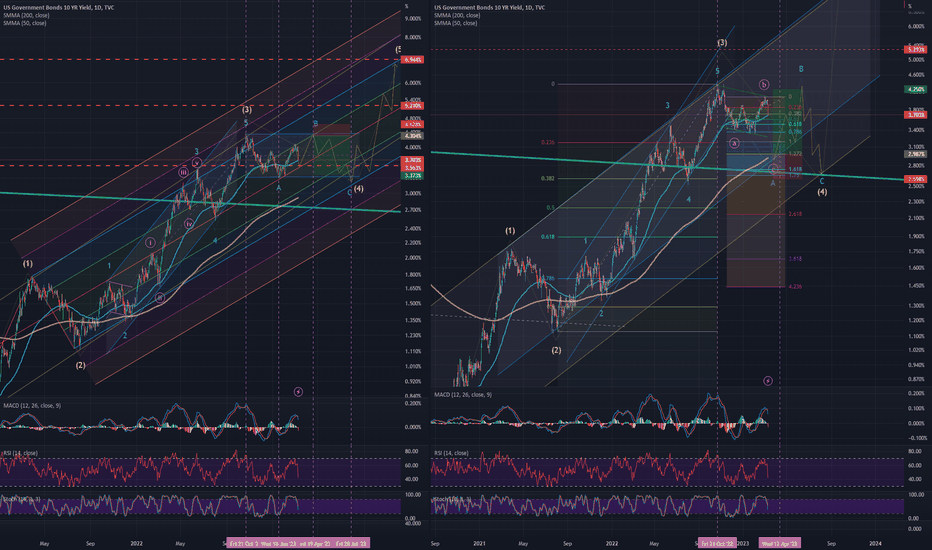Screen dimensions: 932x550
Task: Select wave label (4) in left chart
Action: pyautogui.click(x=358, y=188)
